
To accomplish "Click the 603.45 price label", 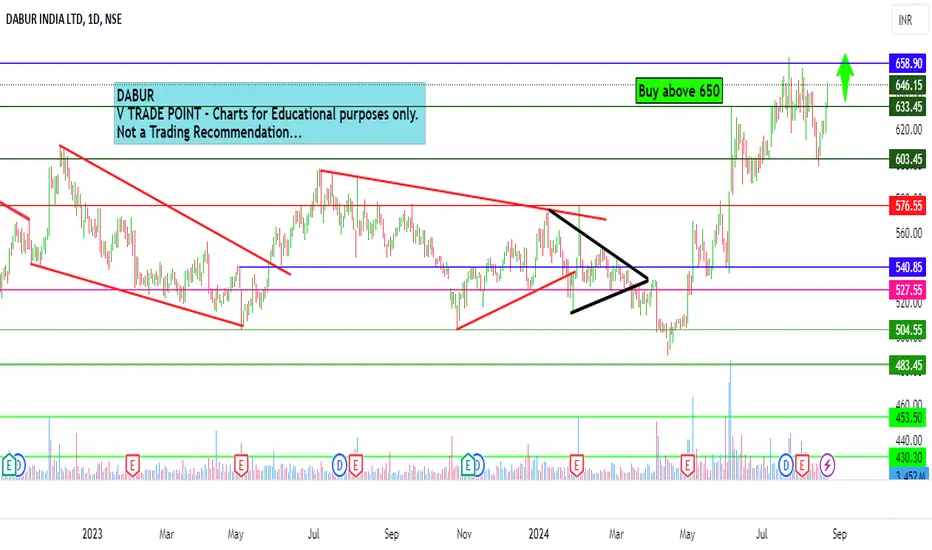I will 908,159.
